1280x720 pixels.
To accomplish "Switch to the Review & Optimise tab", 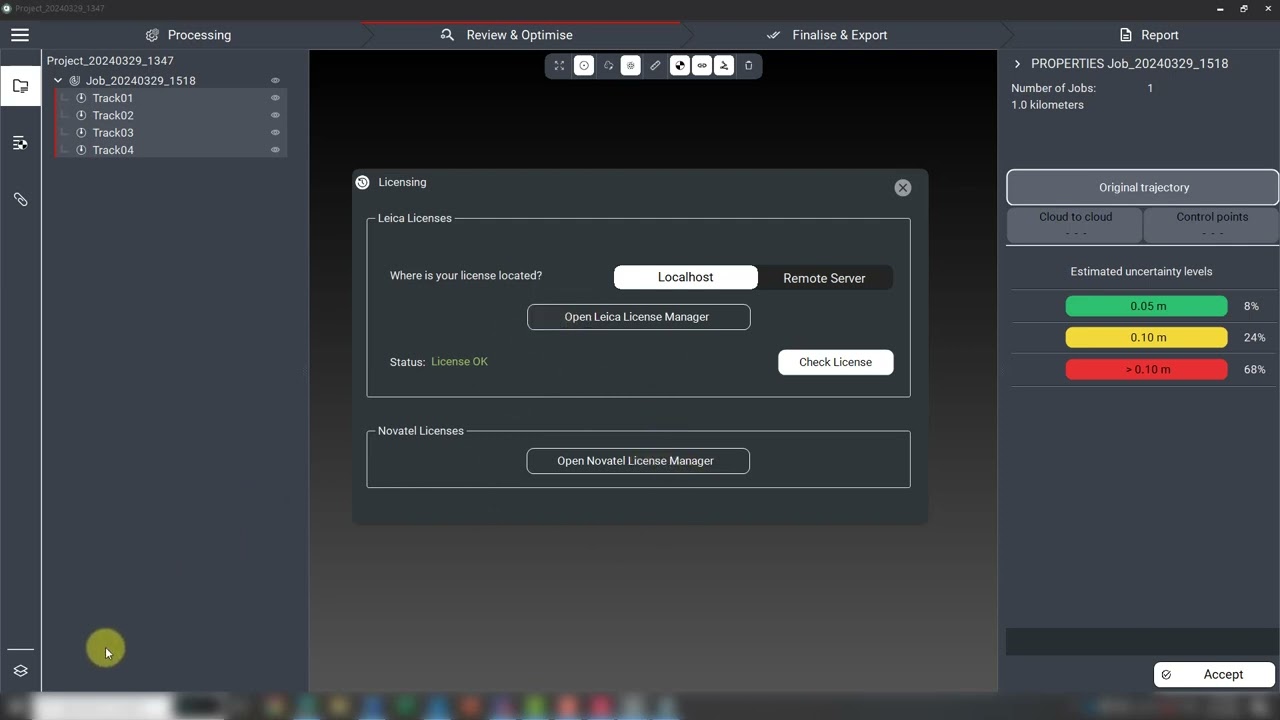I will 507,35.
